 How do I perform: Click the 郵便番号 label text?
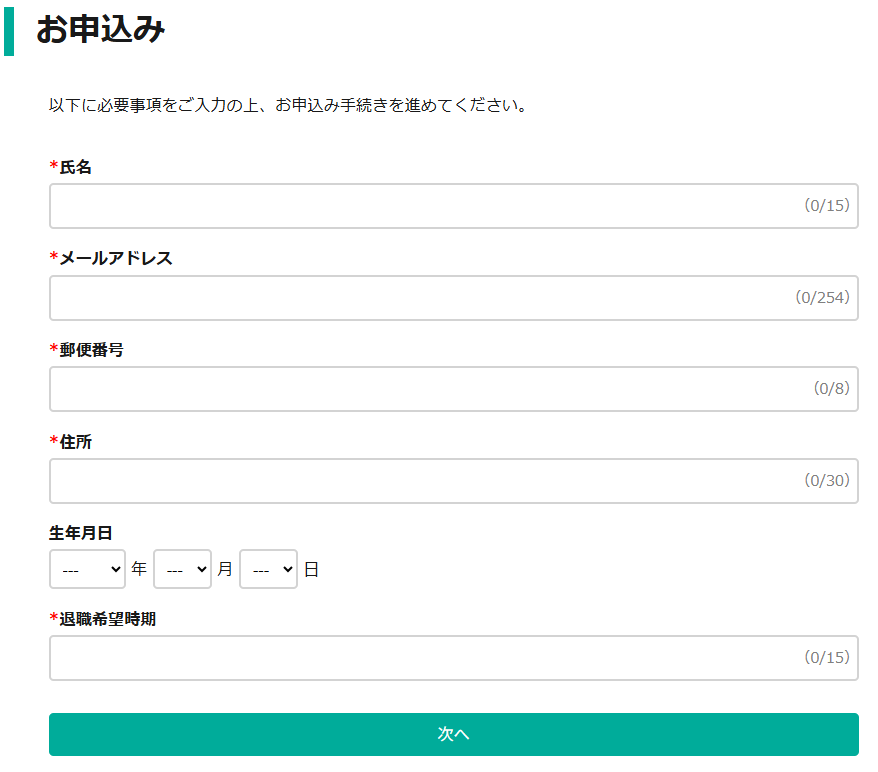point(91,350)
